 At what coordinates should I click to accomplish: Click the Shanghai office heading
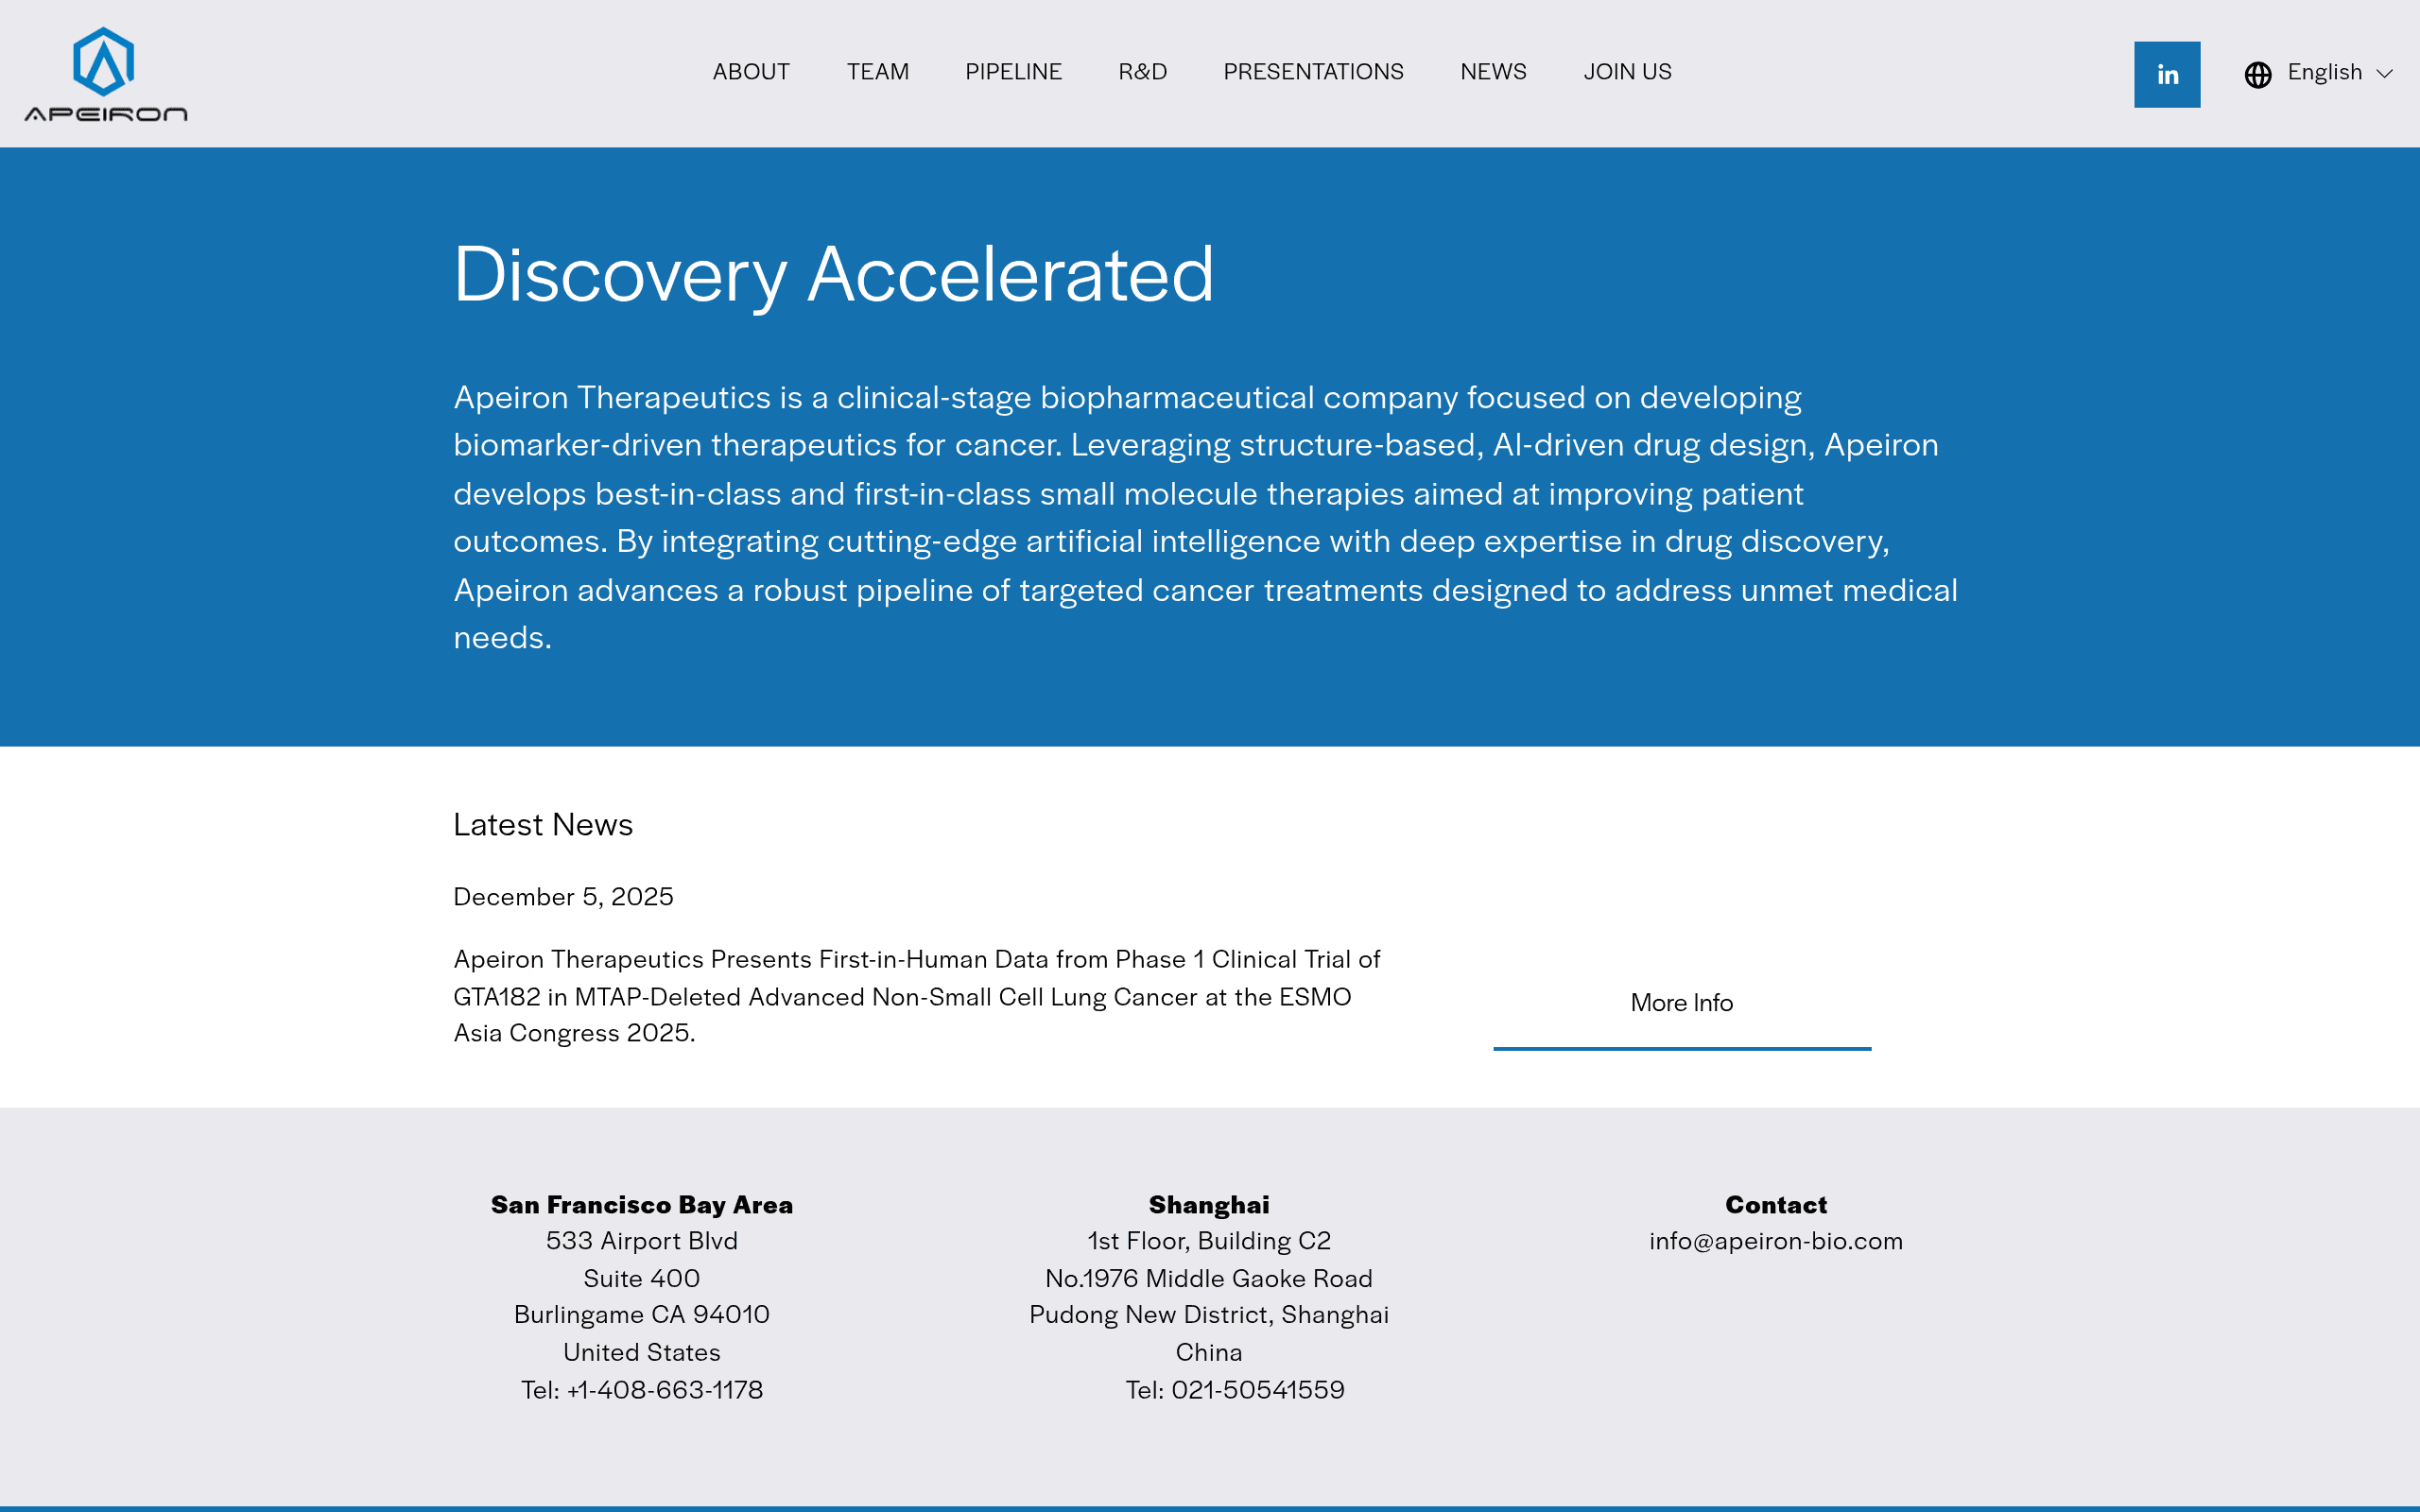point(1209,1205)
